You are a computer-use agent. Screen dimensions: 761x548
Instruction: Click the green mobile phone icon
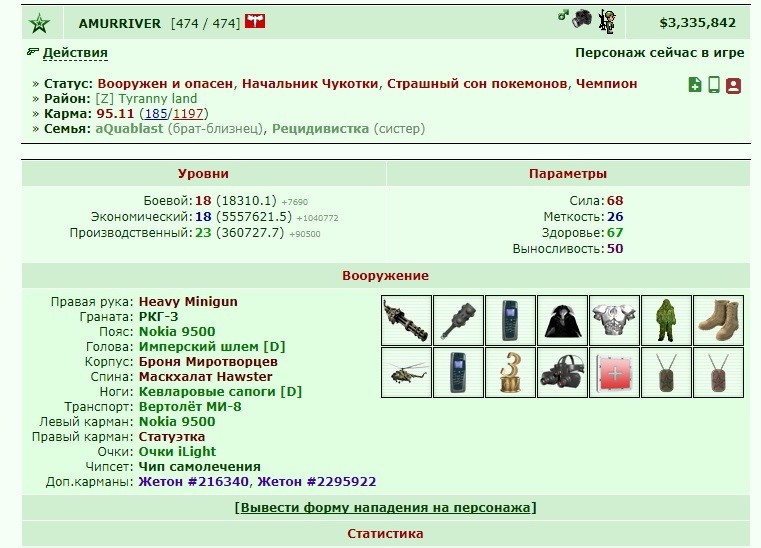pos(714,85)
